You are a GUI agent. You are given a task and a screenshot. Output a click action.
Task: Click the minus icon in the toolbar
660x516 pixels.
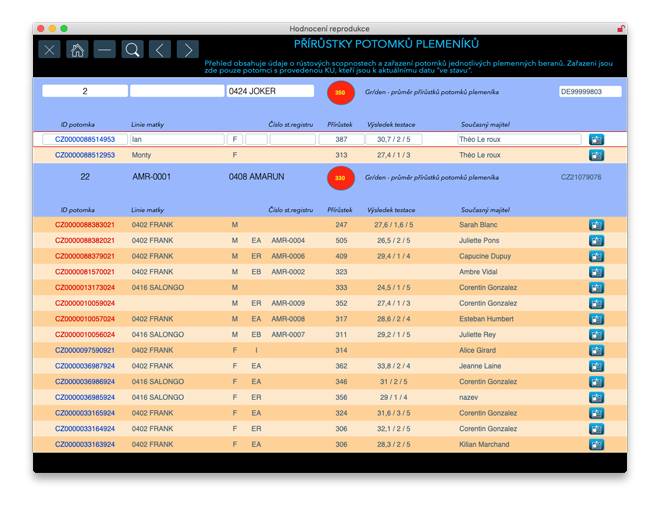tap(105, 49)
